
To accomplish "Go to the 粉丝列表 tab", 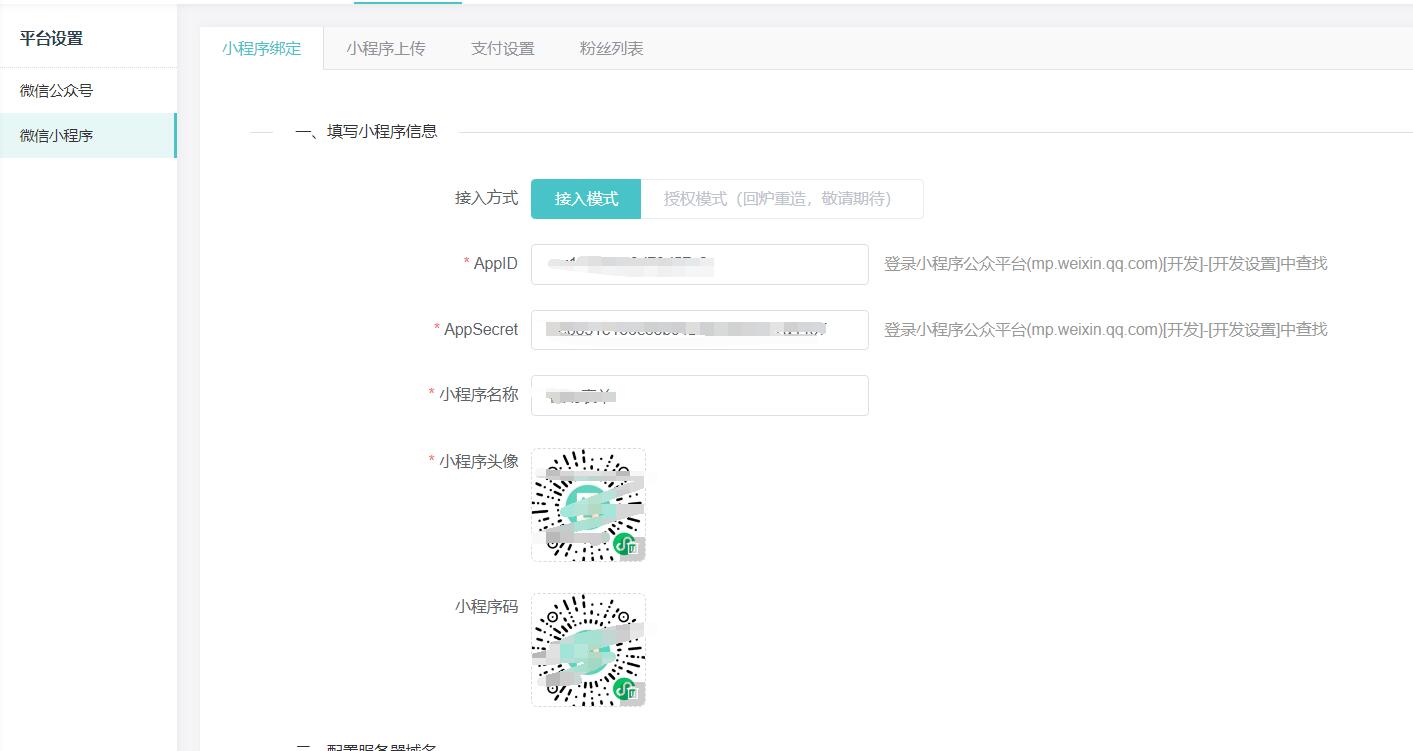I will coord(611,48).
